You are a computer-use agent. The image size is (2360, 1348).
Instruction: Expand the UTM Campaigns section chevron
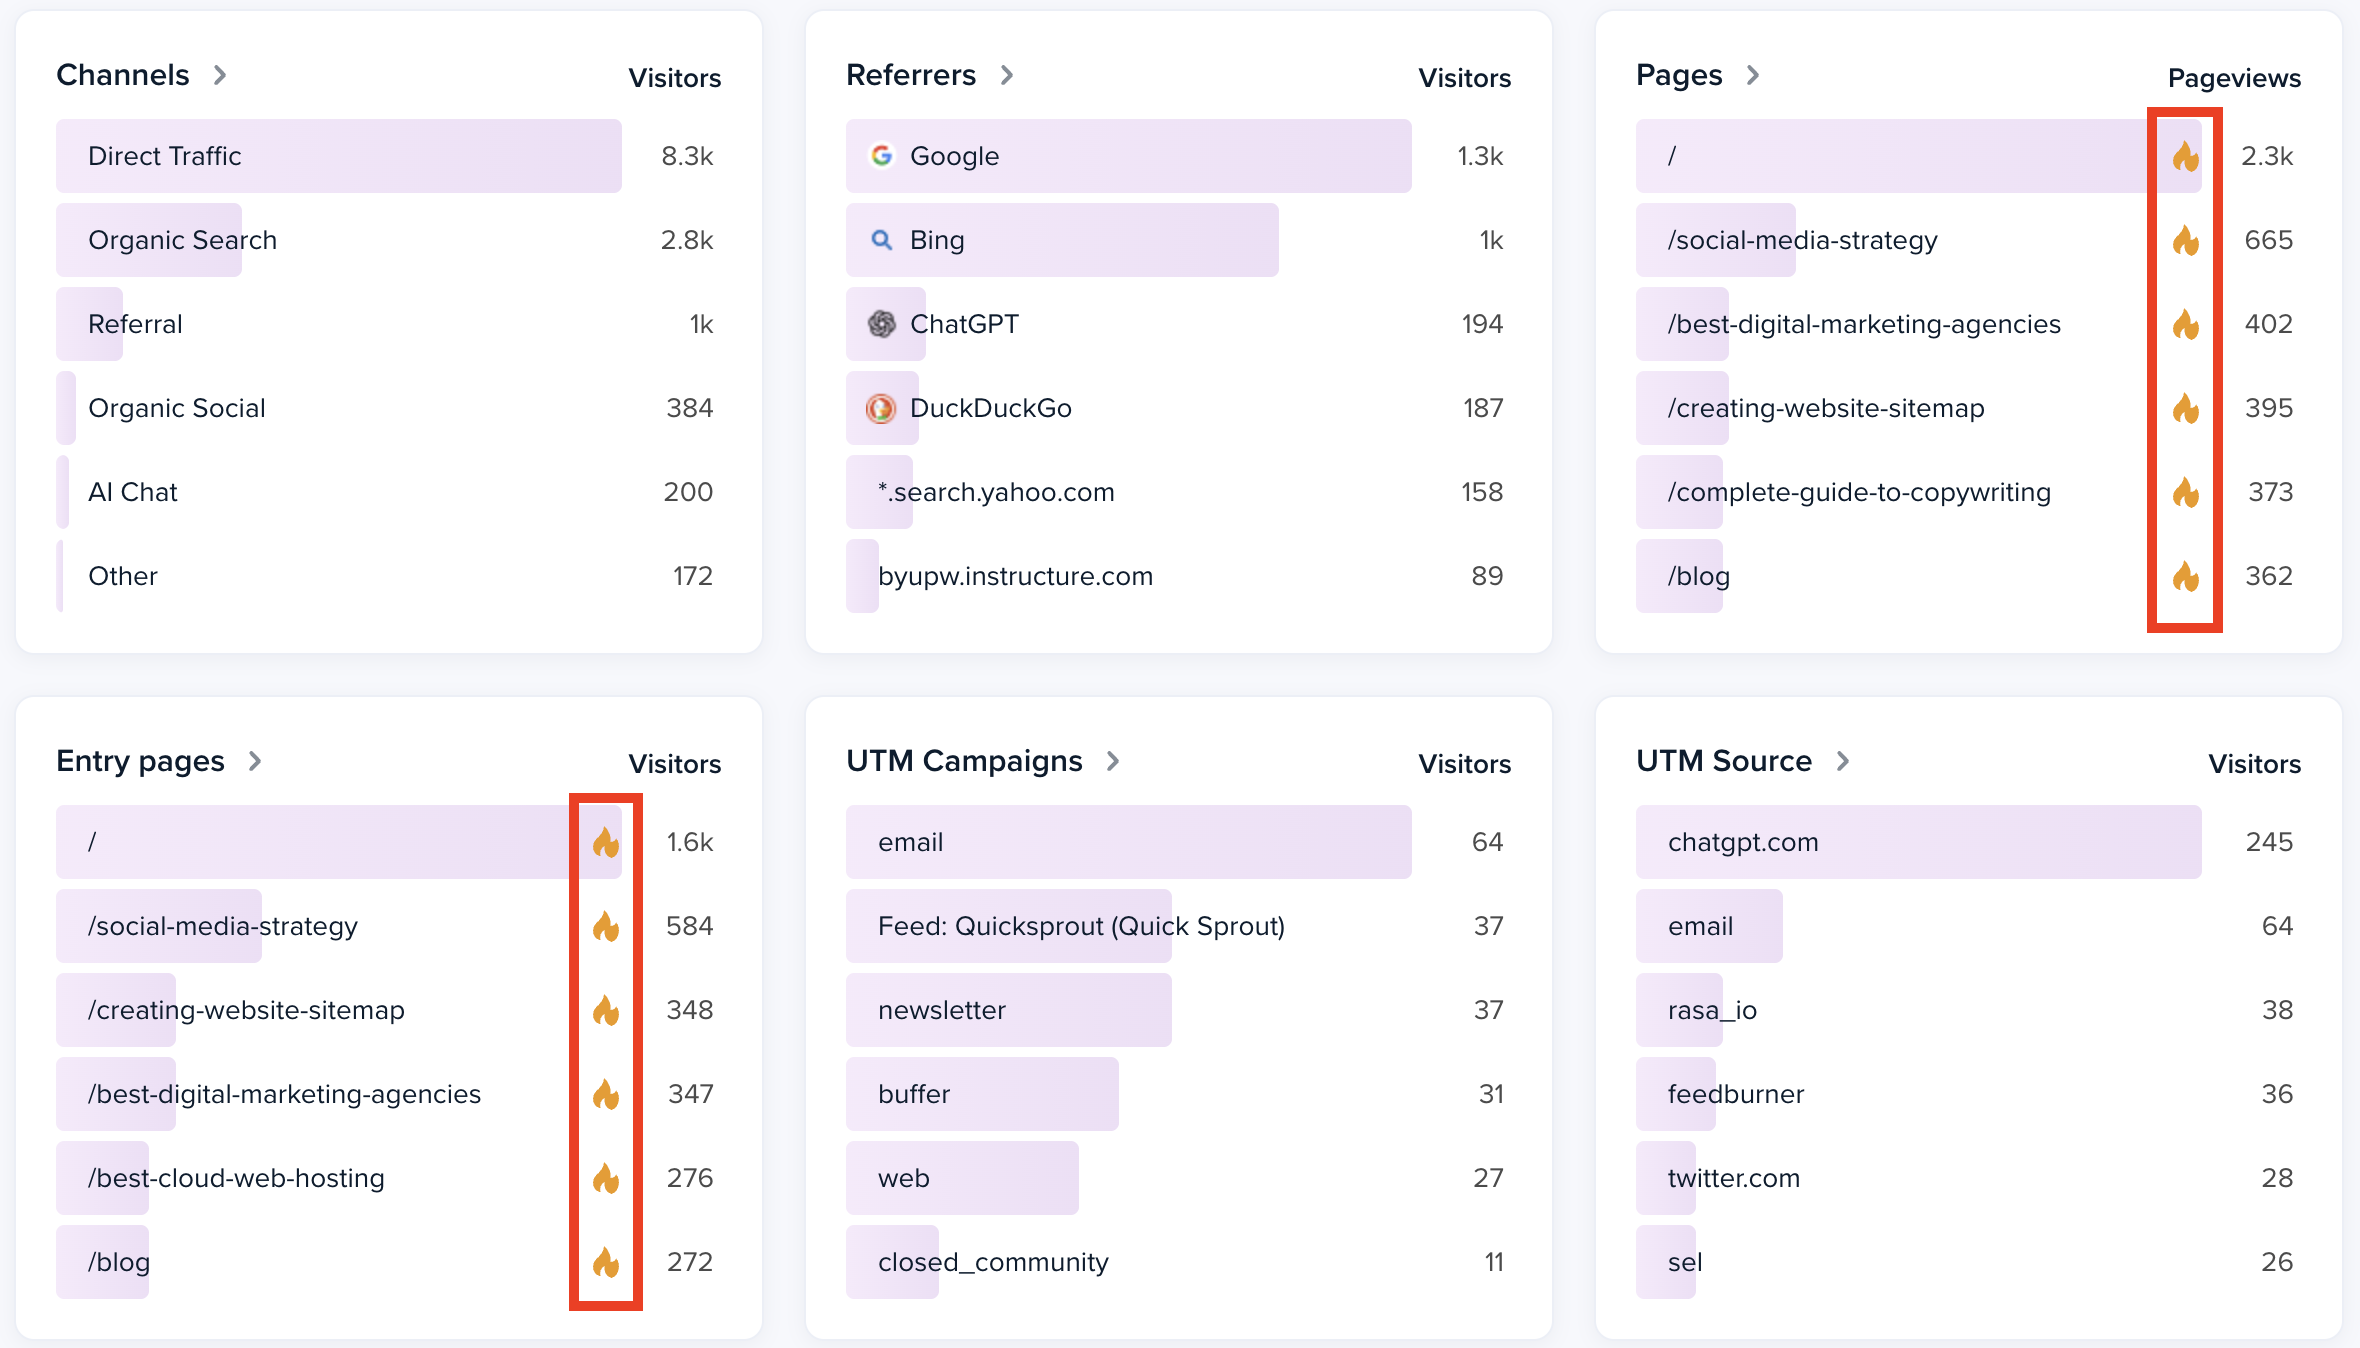(x=1114, y=761)
